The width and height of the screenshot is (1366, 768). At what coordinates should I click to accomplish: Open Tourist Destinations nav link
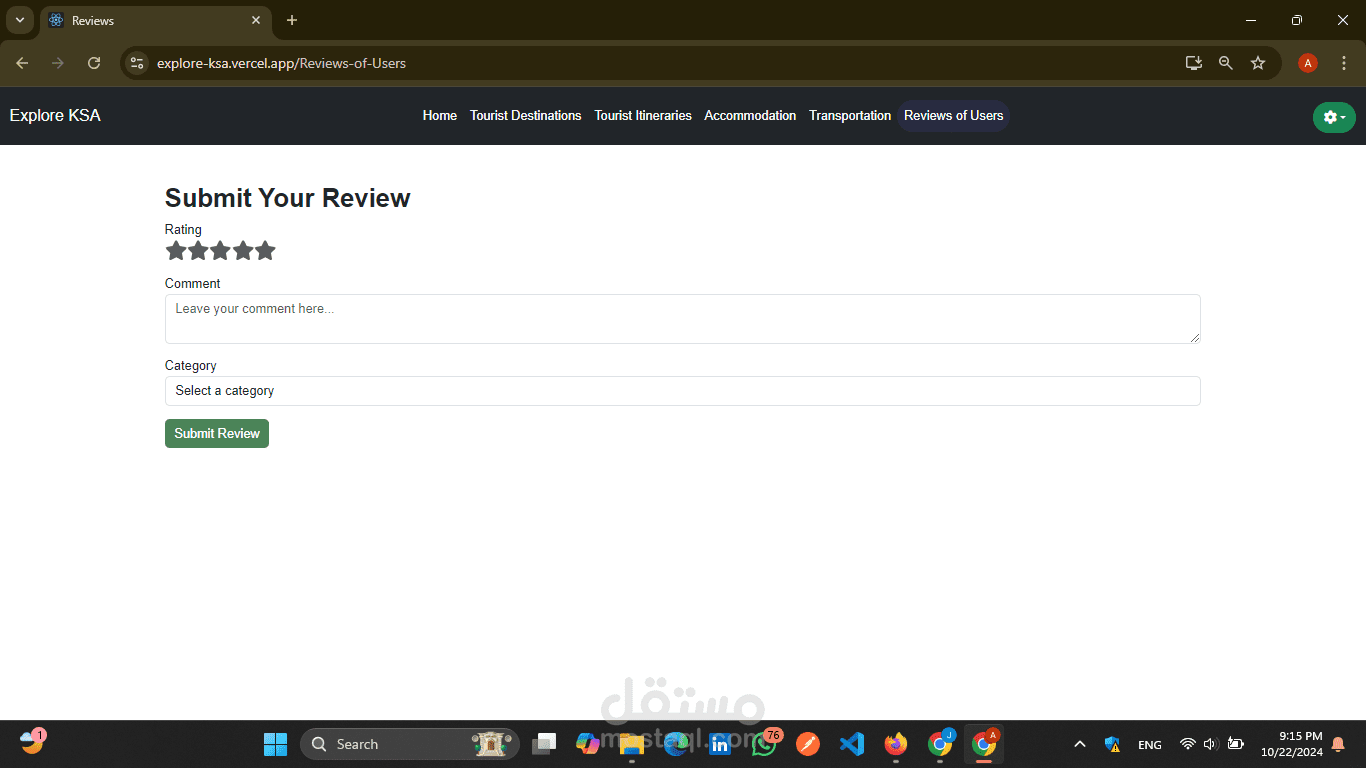526,116
